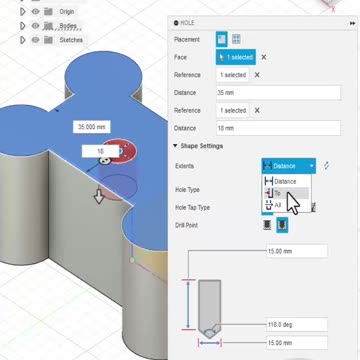
Task: Expand the HOLE dialog double-arrow icon
Action: coord(352,23)
